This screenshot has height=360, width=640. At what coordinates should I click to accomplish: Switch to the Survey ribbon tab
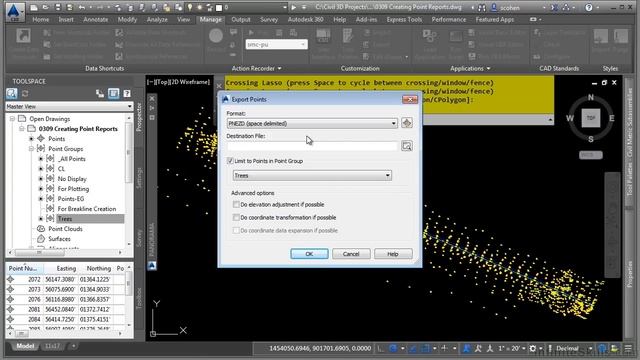click(x=269, y=19)
